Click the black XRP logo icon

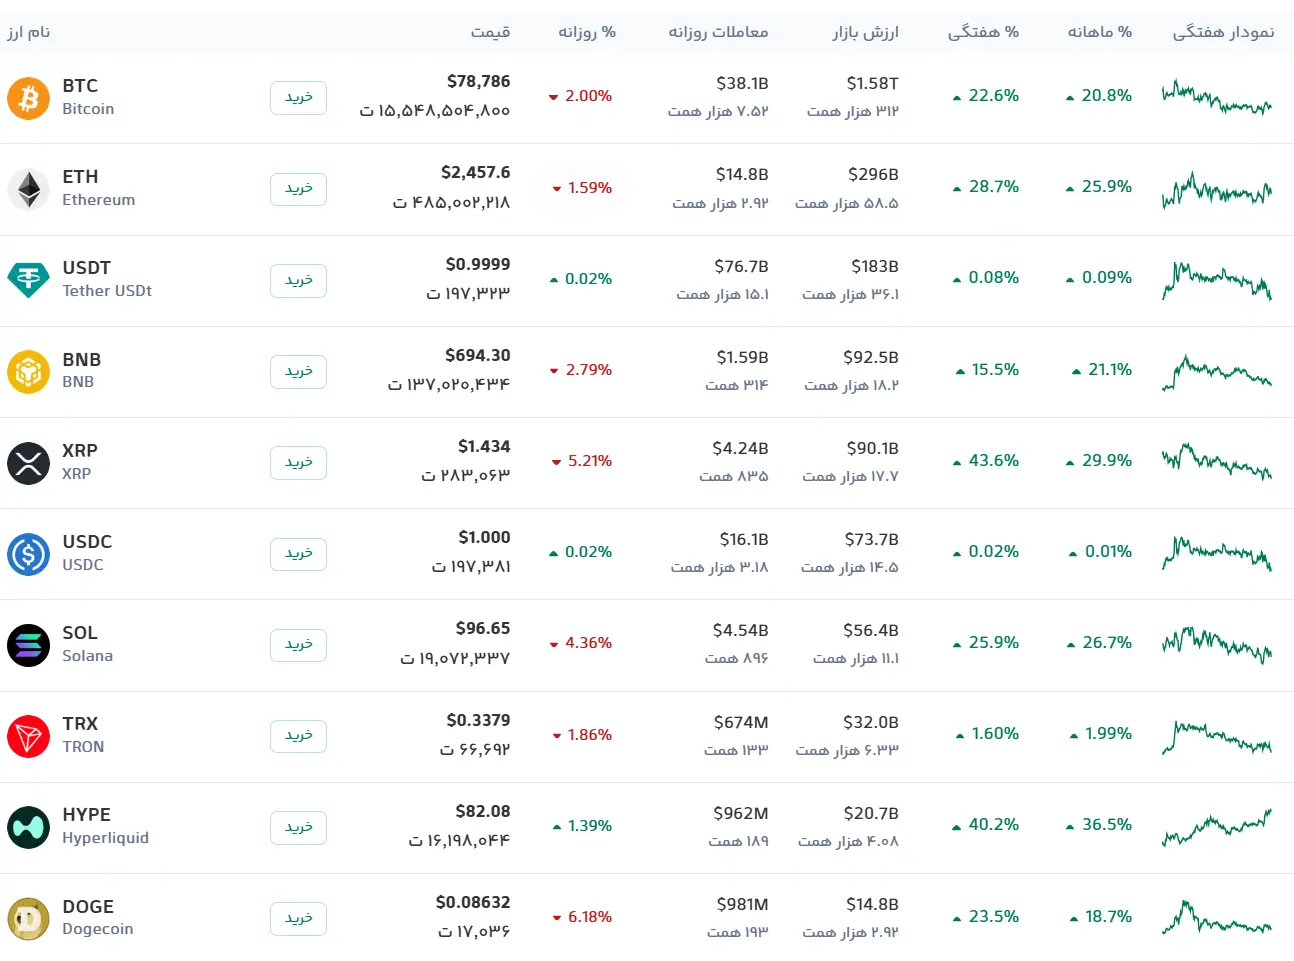[x=28, y=463]
